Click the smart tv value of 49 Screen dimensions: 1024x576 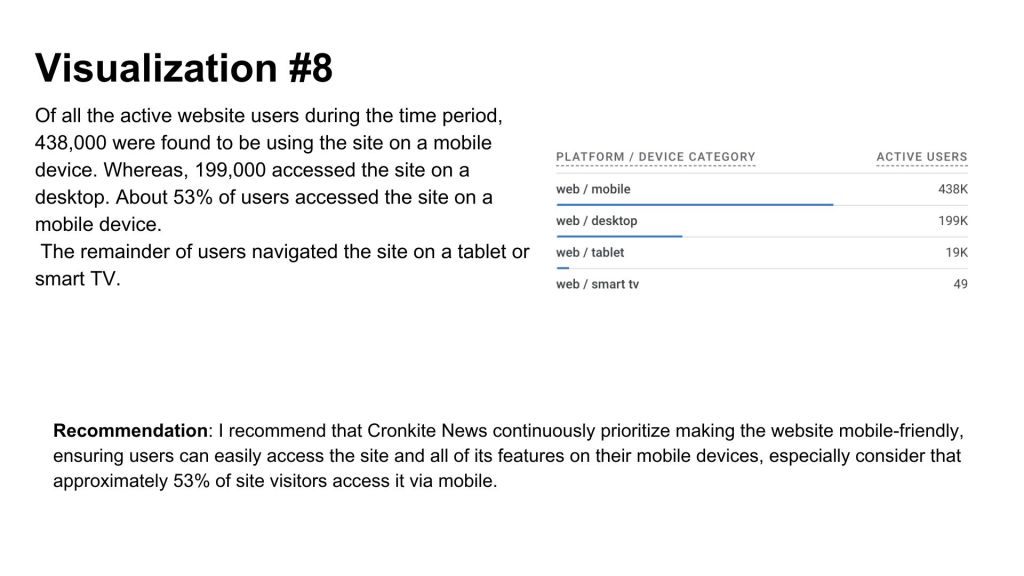pos(960,284)
